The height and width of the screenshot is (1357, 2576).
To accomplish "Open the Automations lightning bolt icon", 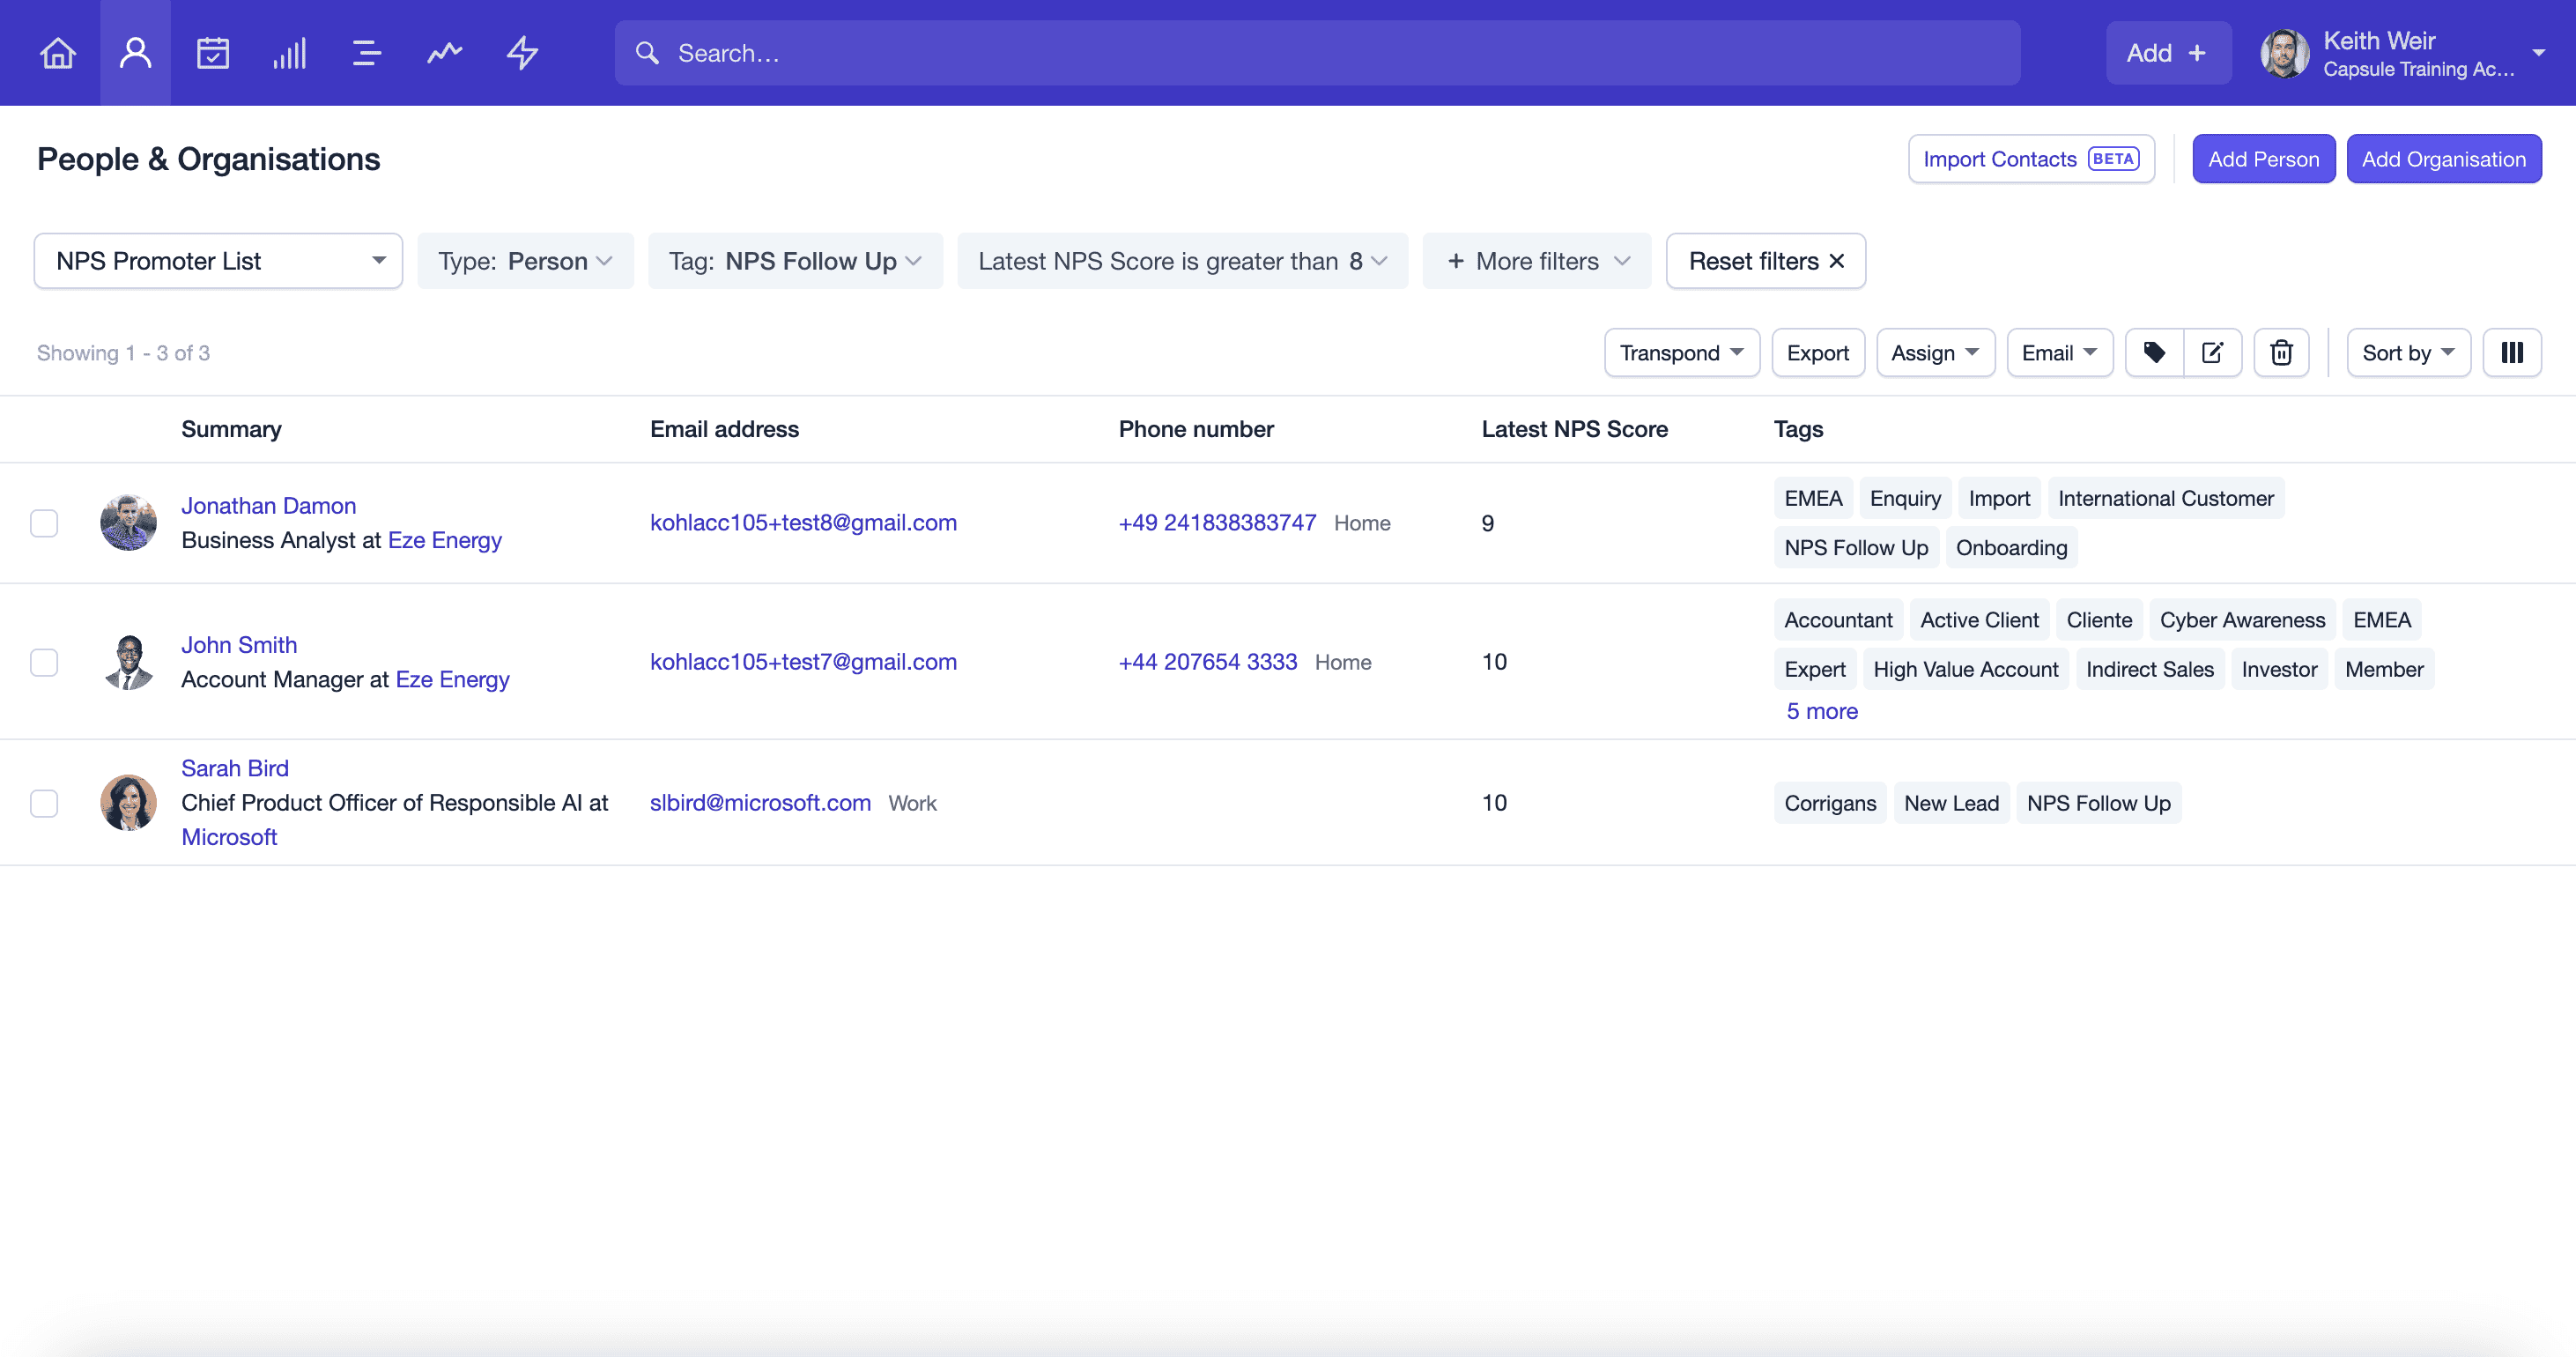I will pos(522,53).
